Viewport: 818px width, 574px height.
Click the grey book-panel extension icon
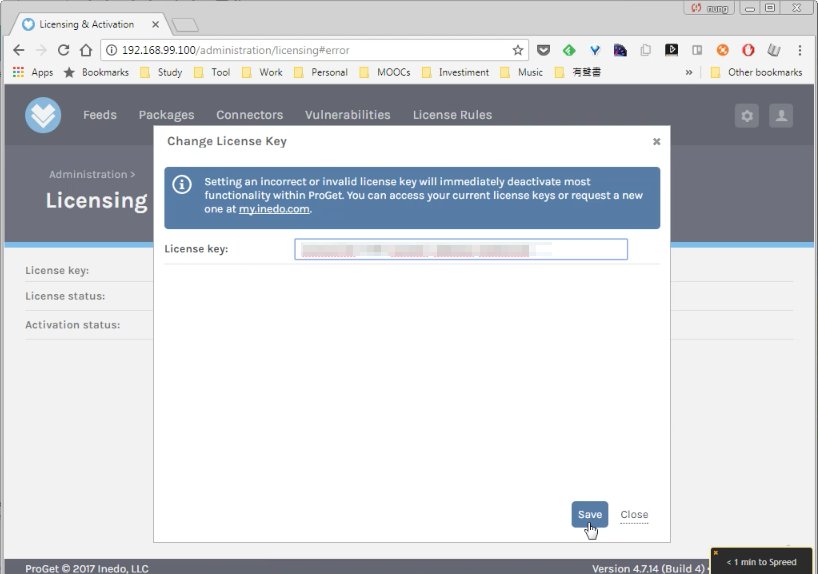(x=696, y=50)
